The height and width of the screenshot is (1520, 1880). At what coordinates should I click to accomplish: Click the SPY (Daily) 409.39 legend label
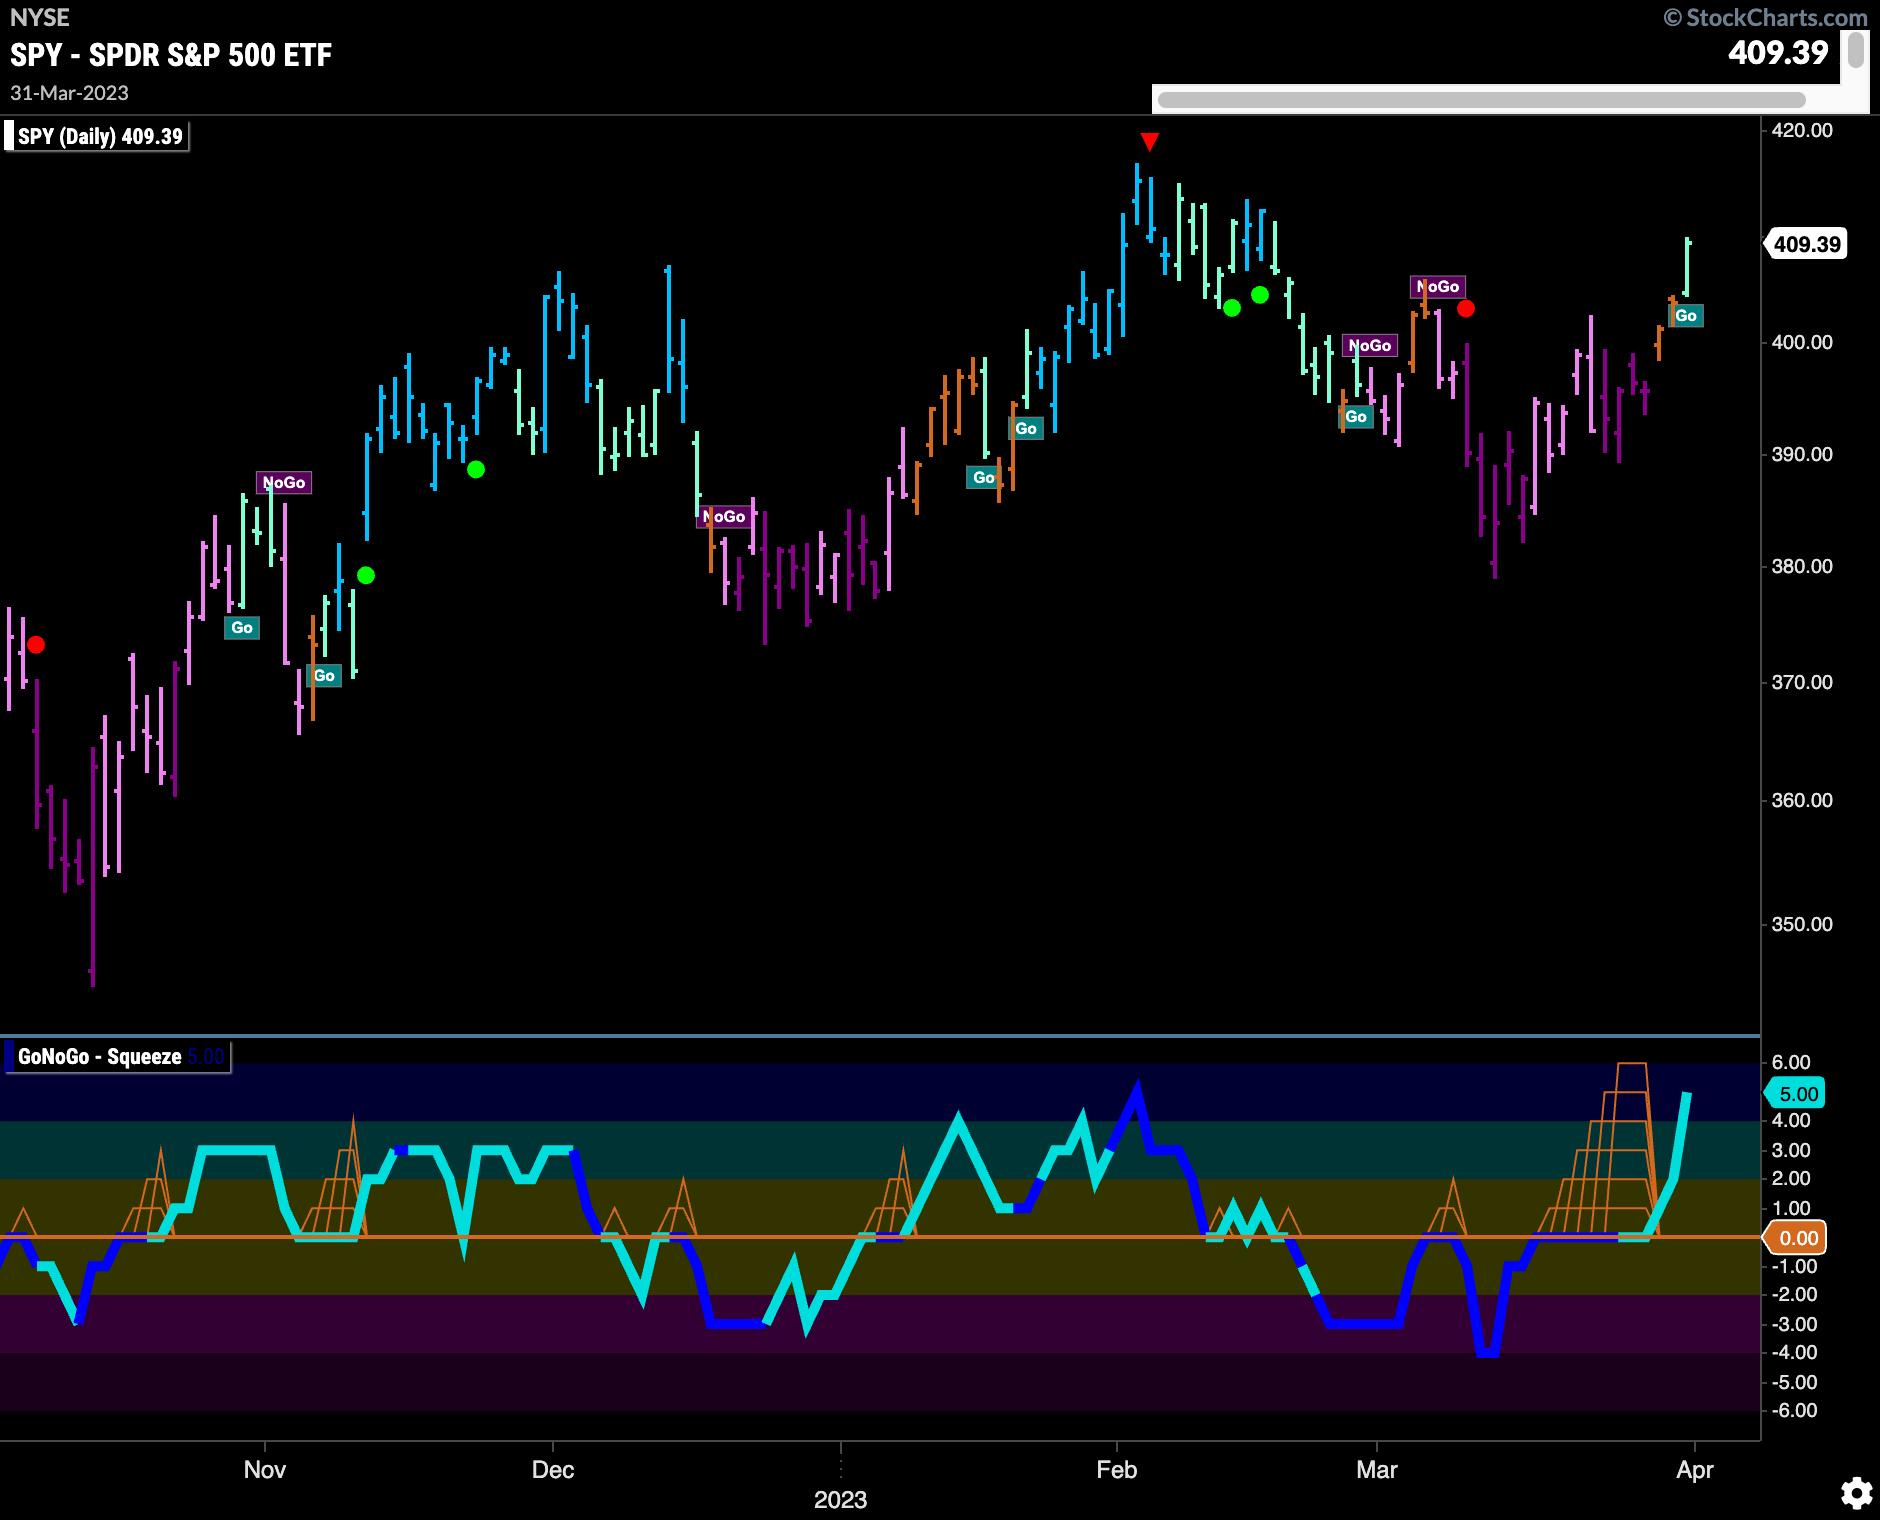tap(99, 136)
